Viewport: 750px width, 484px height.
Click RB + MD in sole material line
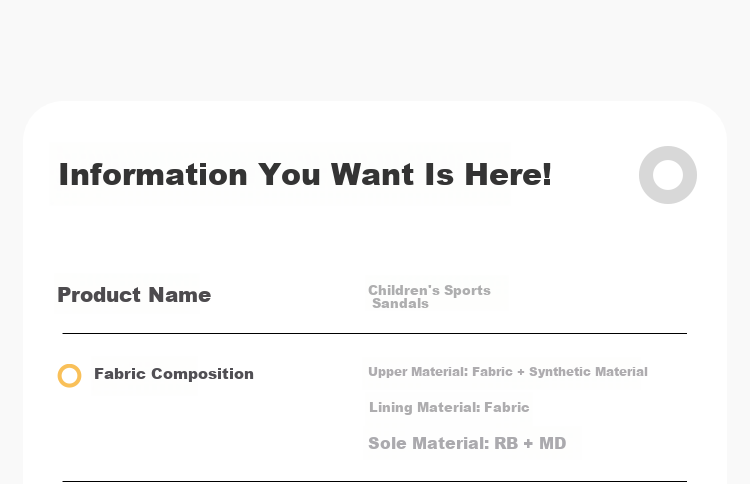pos(530,443)
